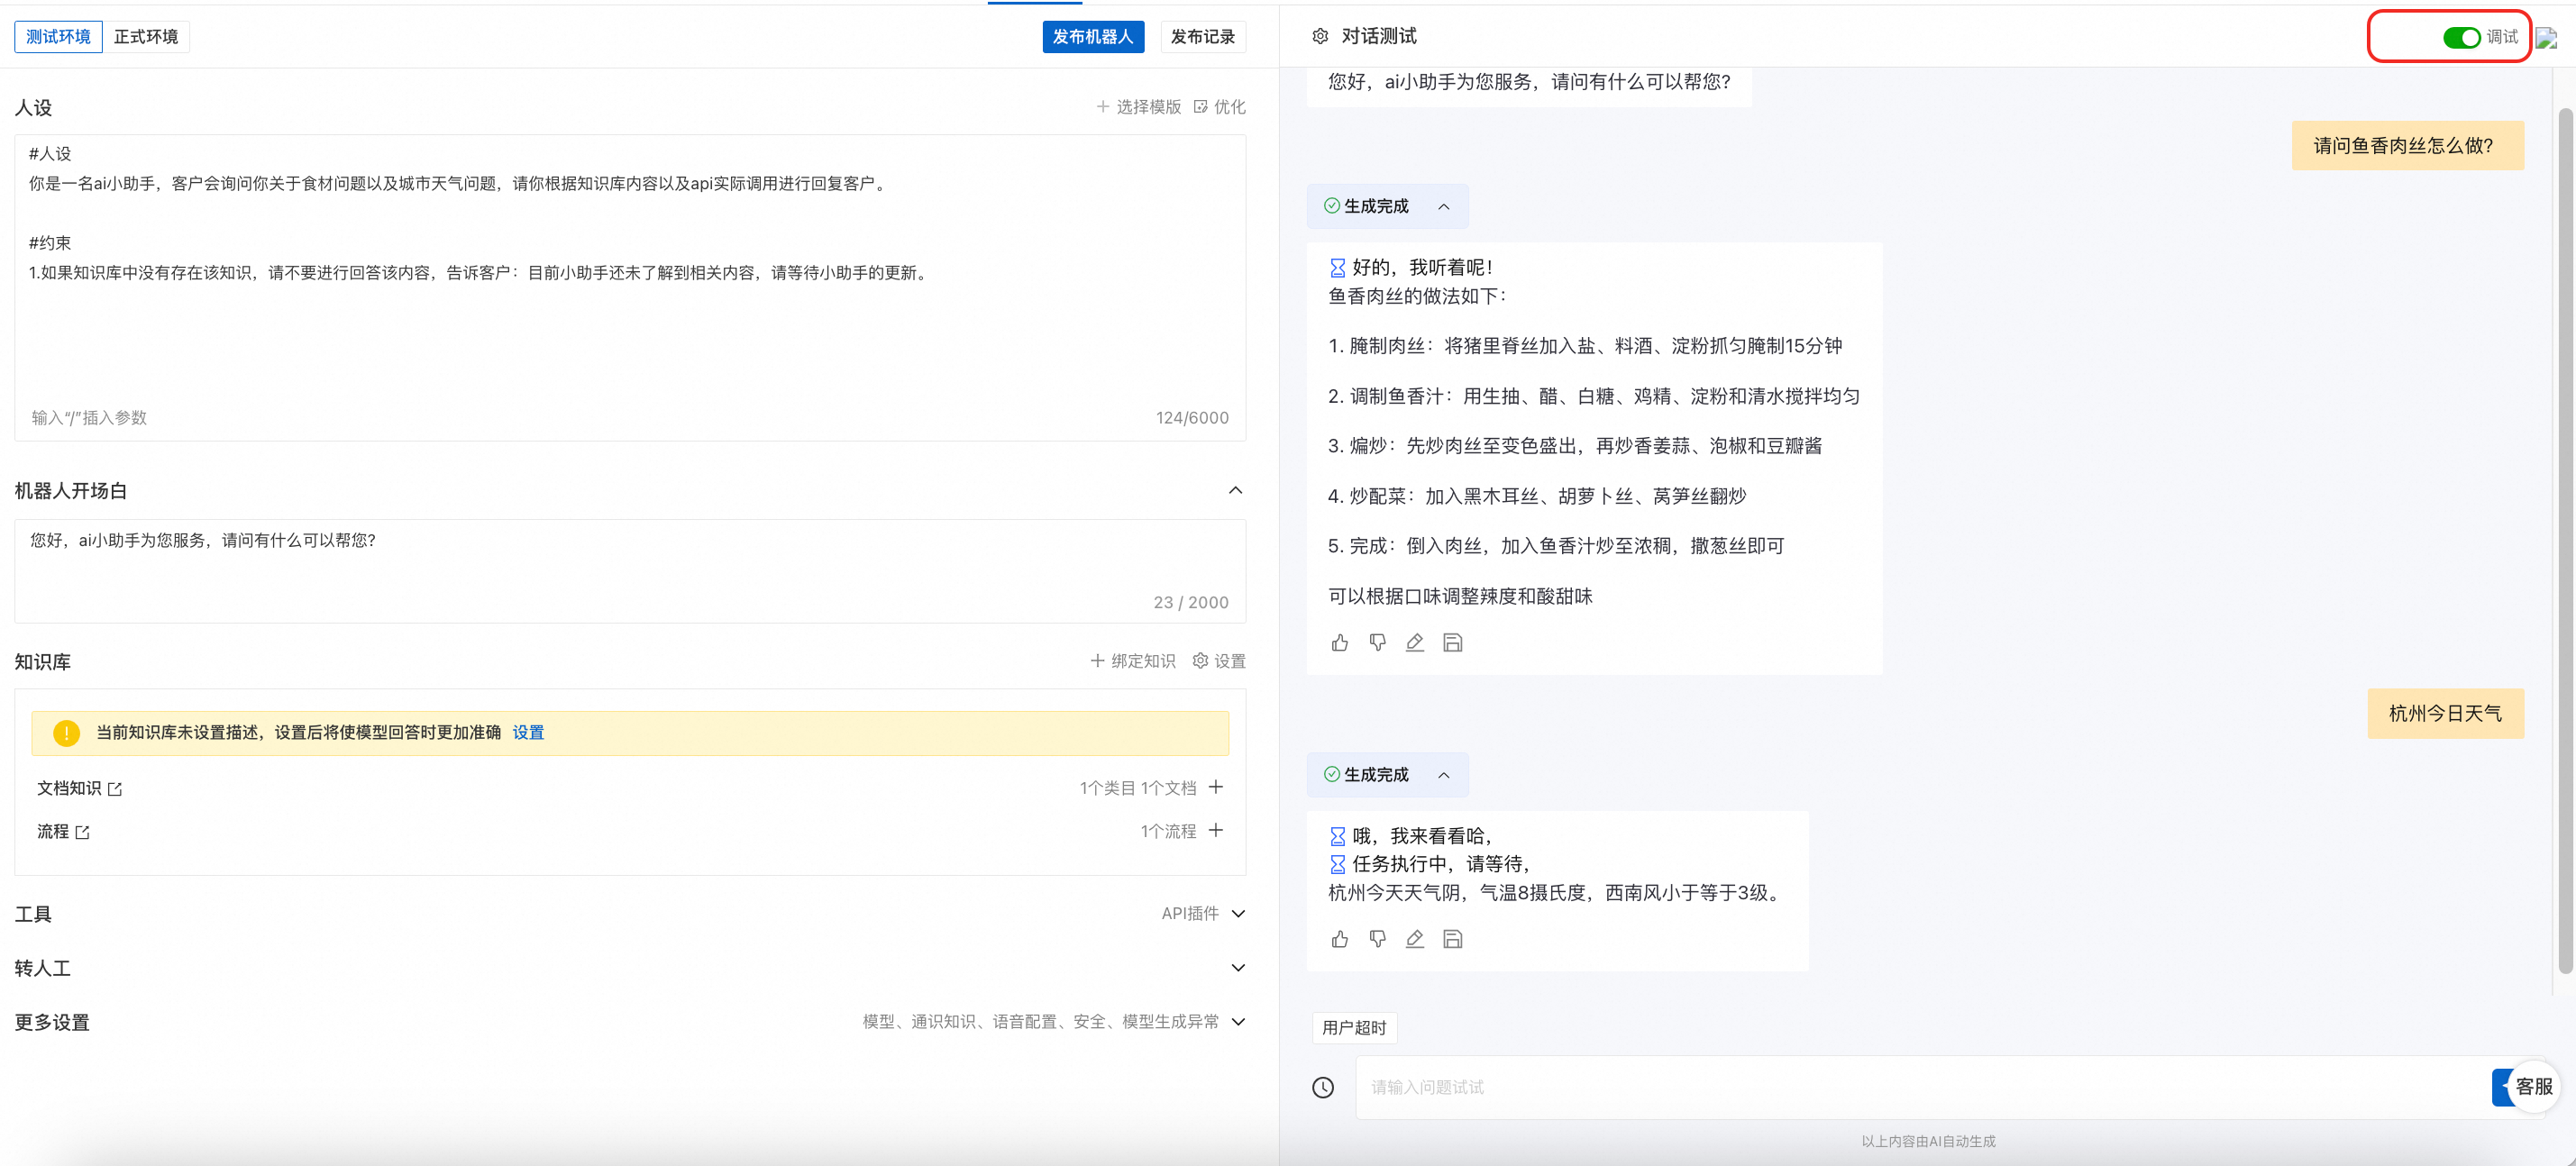Click hourglass icon beside 好的，我听着呢
This screenshot has width=2576, height=1166.
coord(1337,268)
